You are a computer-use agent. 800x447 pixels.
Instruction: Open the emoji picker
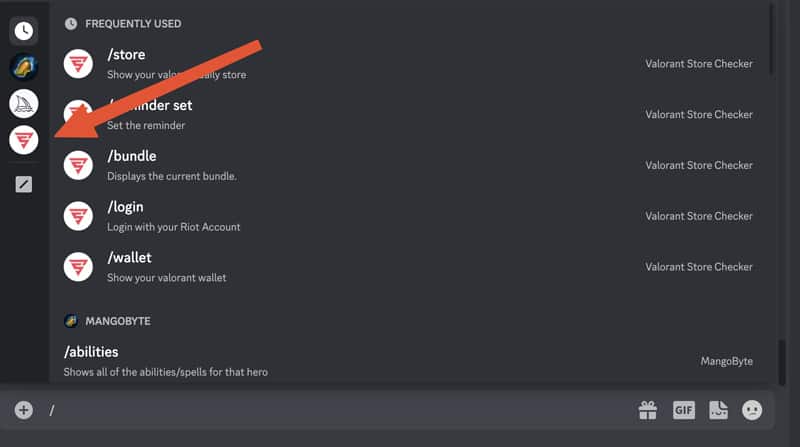click(x=752, y=410)
